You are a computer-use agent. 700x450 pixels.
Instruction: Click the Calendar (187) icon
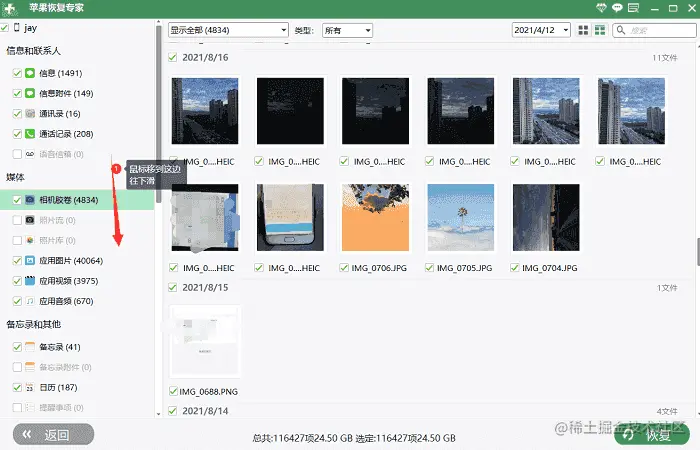tap(30, 387)
